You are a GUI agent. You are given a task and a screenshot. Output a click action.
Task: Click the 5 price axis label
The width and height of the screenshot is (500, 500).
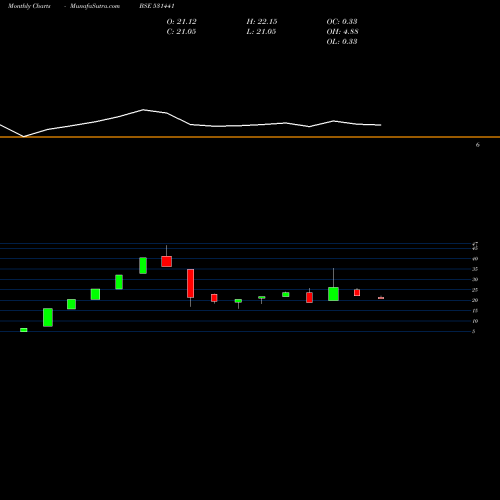tap(474, 331)
